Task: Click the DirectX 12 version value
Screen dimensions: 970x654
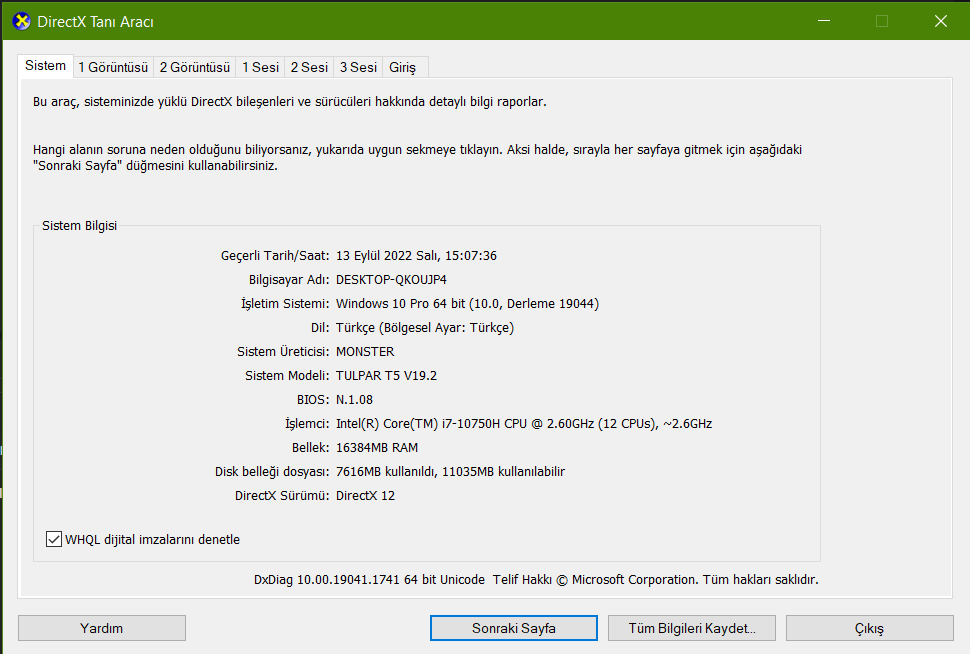Action: [365, 496]
